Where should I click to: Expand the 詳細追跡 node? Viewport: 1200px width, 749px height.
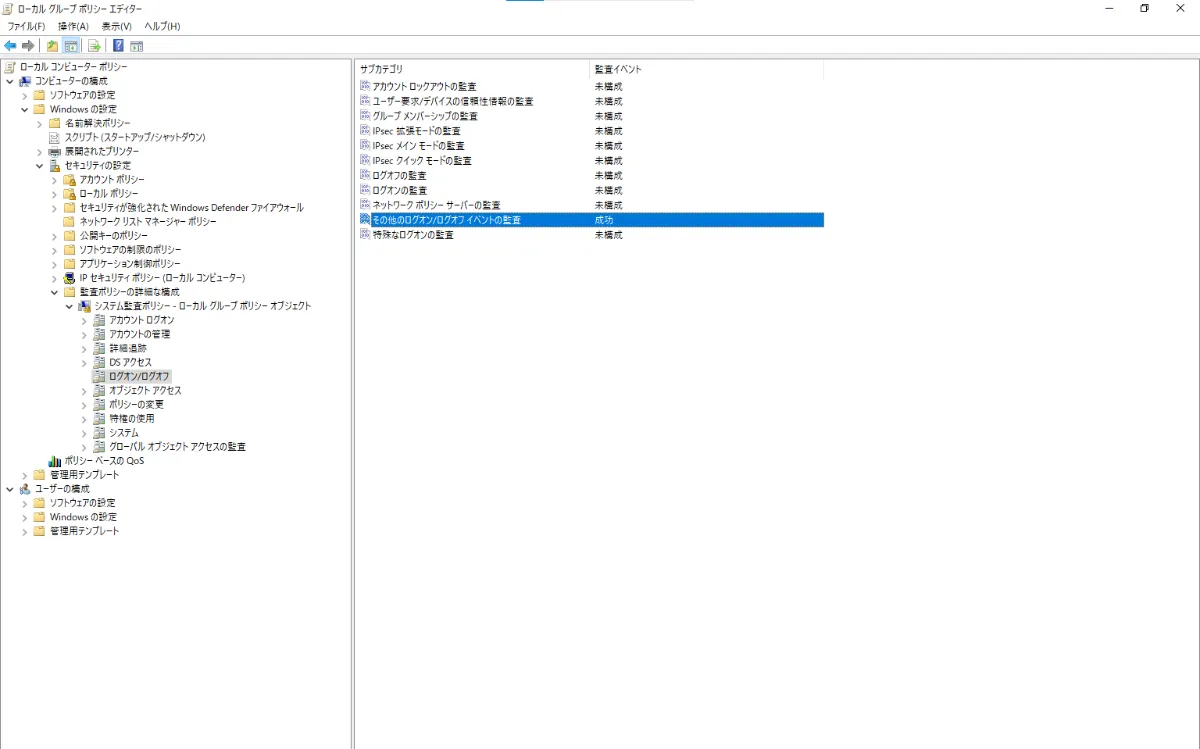(x=85, y=348)
